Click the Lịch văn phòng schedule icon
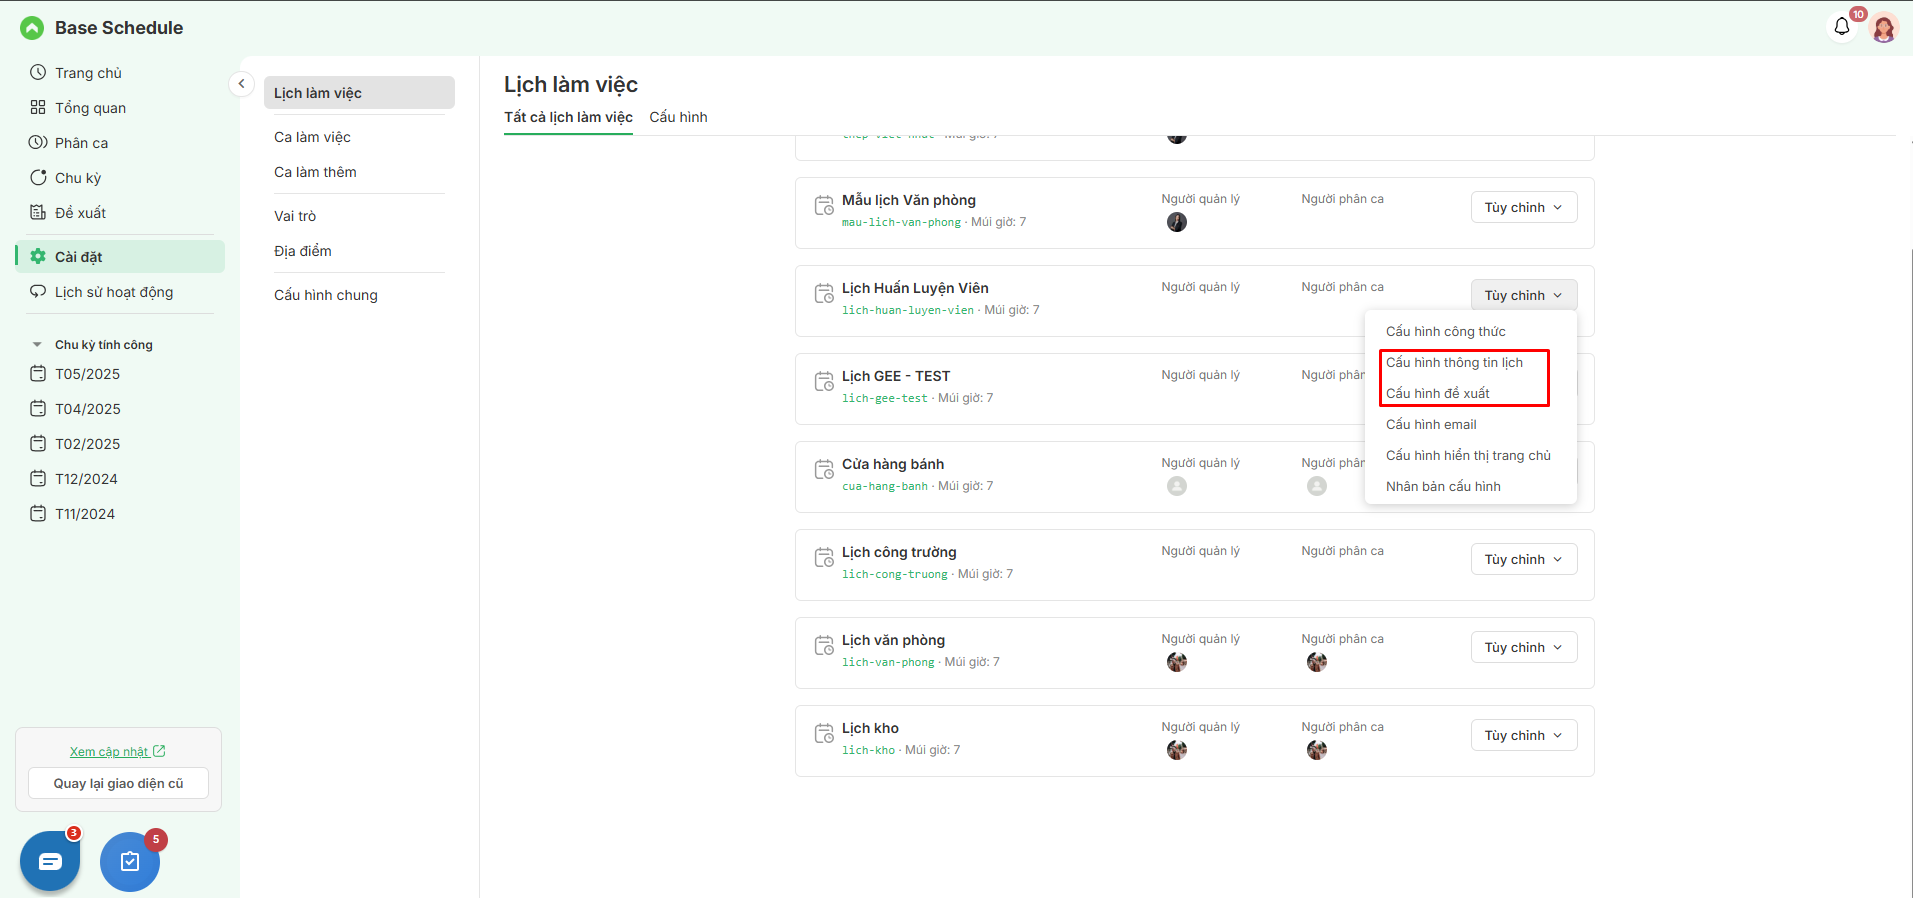Image resolution: width=1913 pixels, height=898 pixels. tap(824, 646)
